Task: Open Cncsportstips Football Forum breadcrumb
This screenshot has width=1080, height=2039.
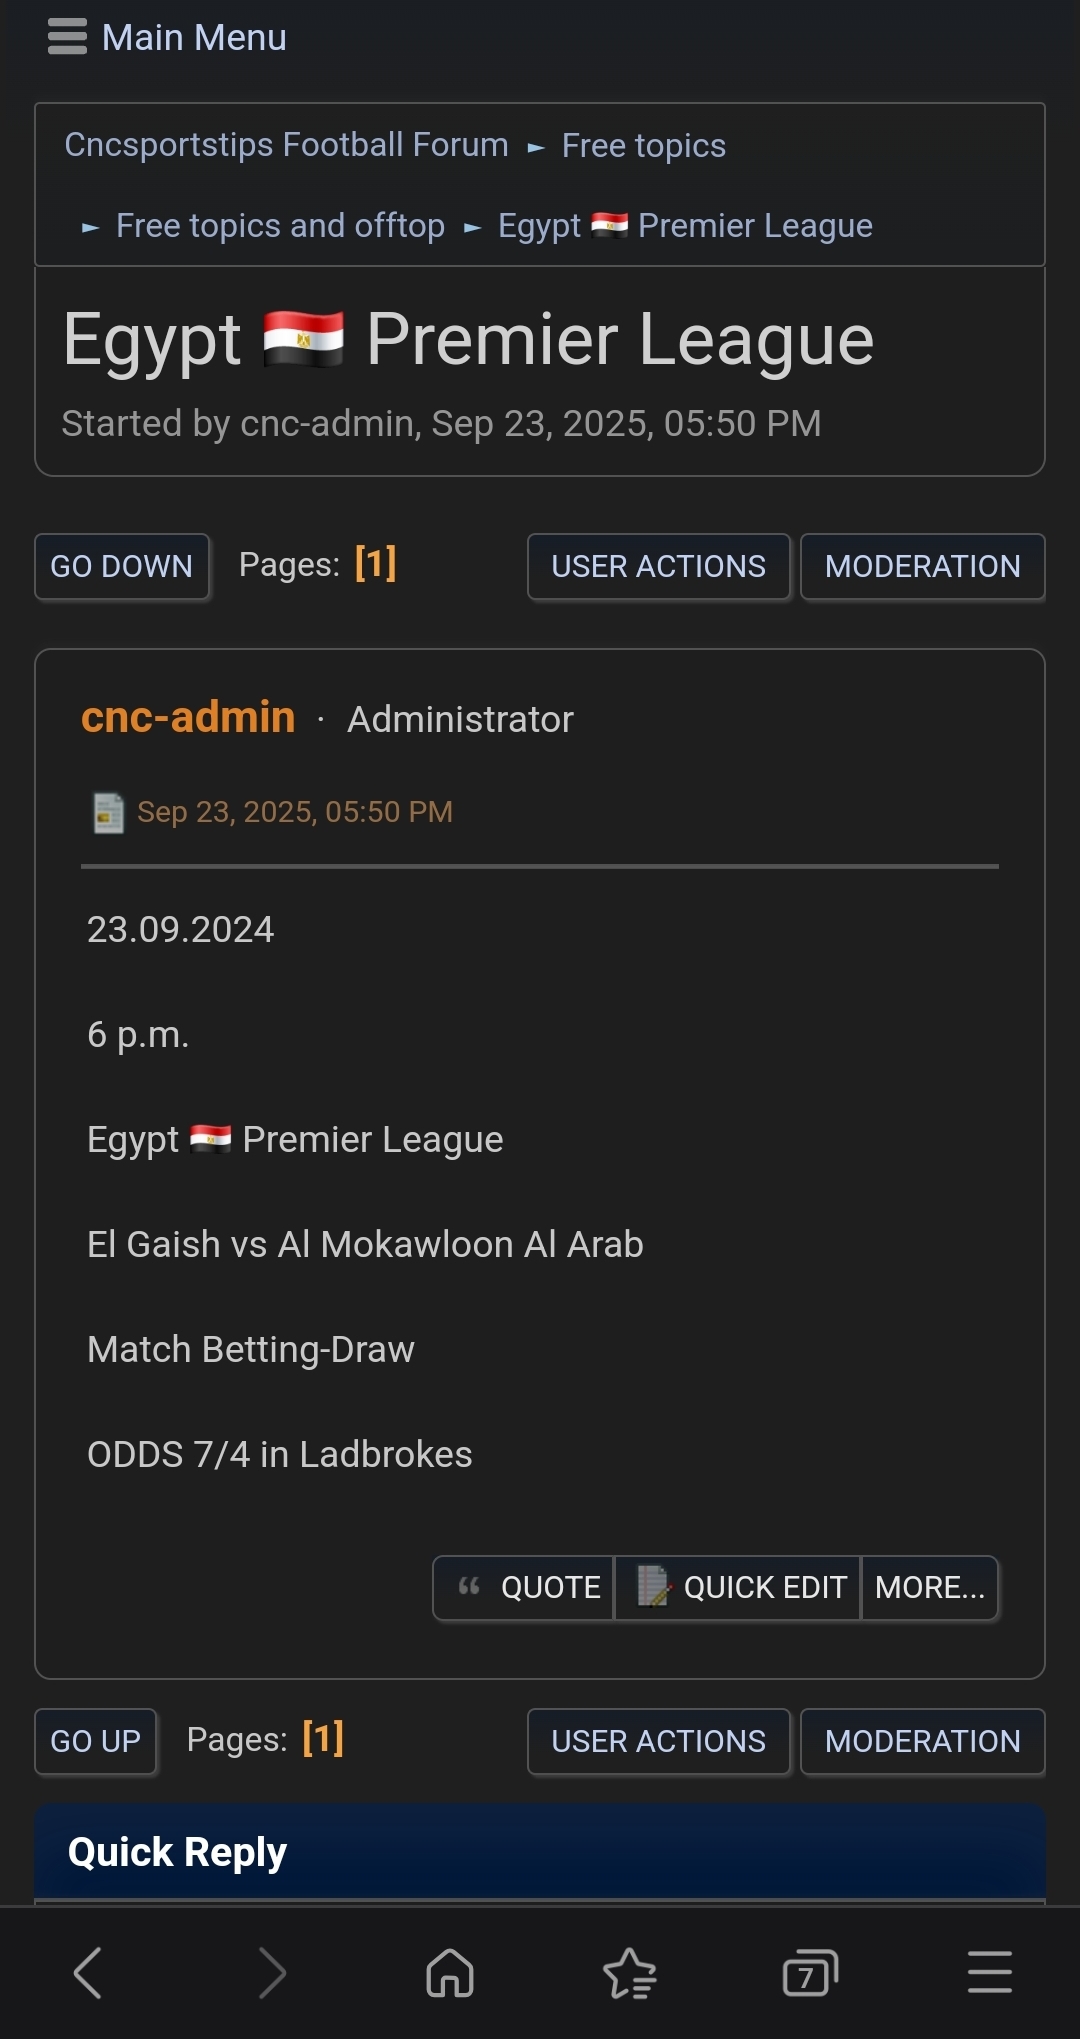Action: 286,145
